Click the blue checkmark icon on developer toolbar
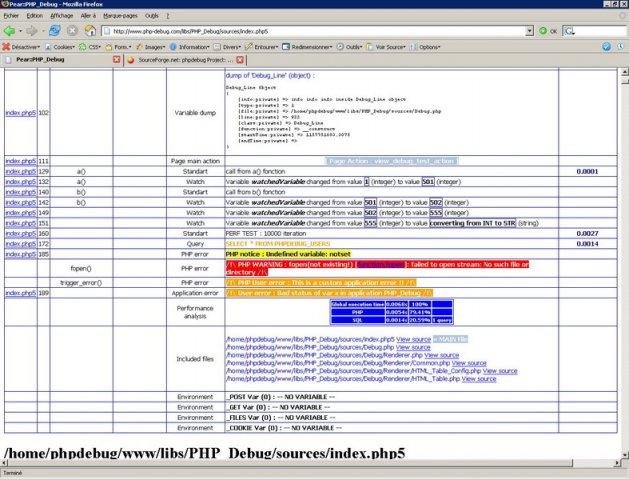The width and height of the screenshot is (629, 480). pos(607,47)
